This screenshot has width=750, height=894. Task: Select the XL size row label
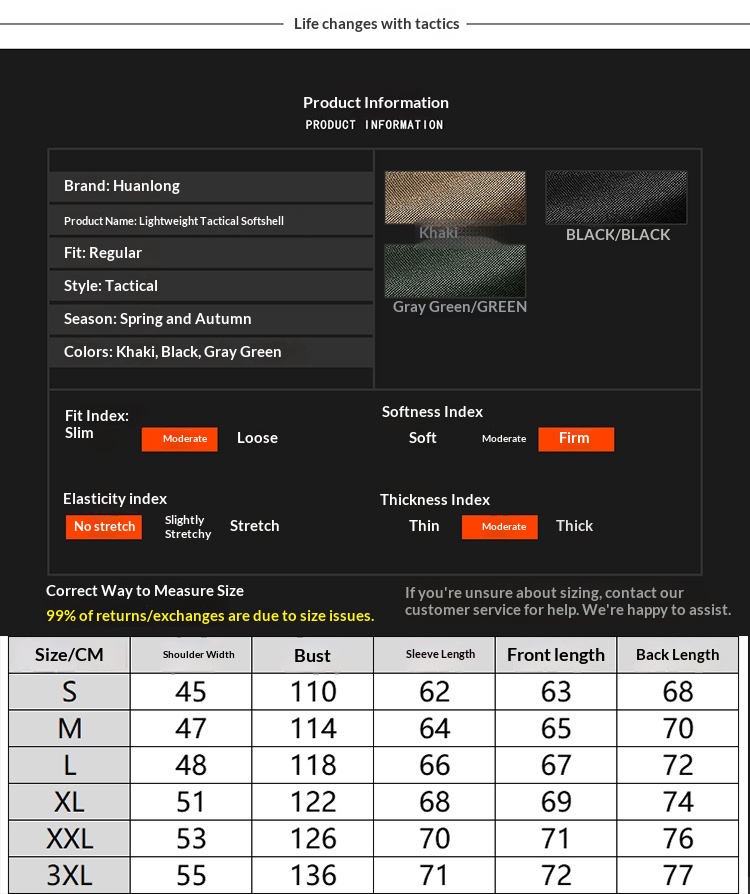point(69,802)
